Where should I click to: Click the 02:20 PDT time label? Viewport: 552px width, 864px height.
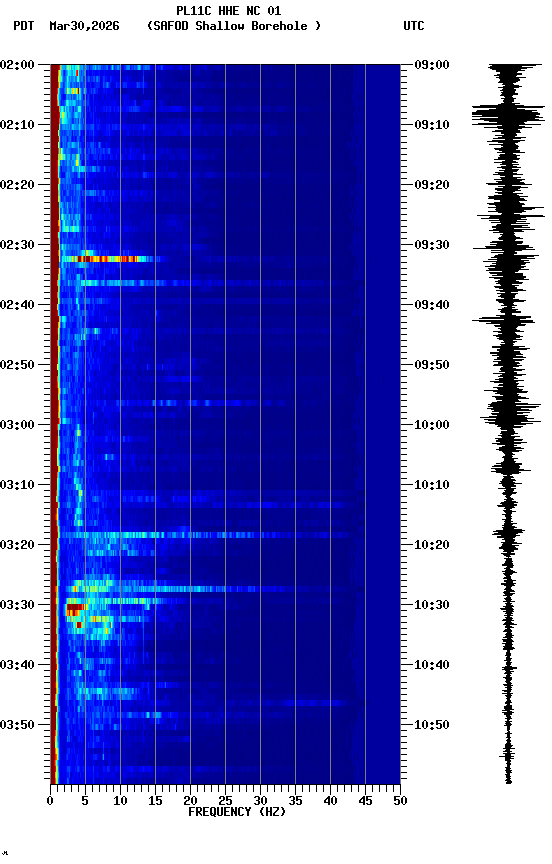click(x=17, y=185)
